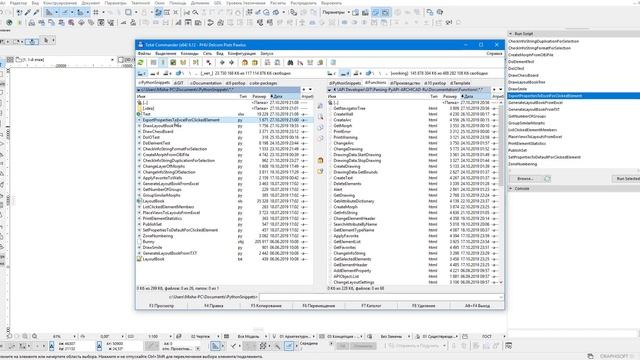Open the 1:100 scale dropdown in ArchiCAD
Image resolution: width=640 pixels, height=360 pixels.
pyautogui.click(x=170, y=336)
